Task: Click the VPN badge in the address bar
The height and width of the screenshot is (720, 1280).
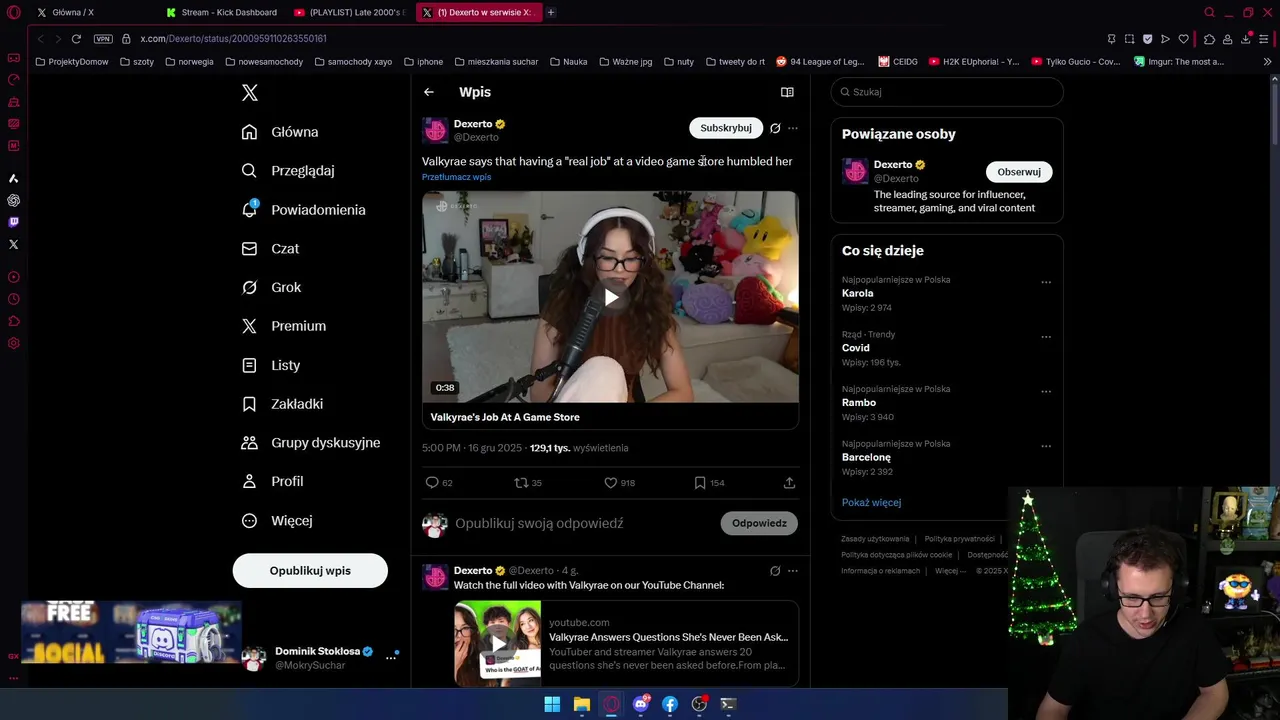Action: (x=103, y=39)
